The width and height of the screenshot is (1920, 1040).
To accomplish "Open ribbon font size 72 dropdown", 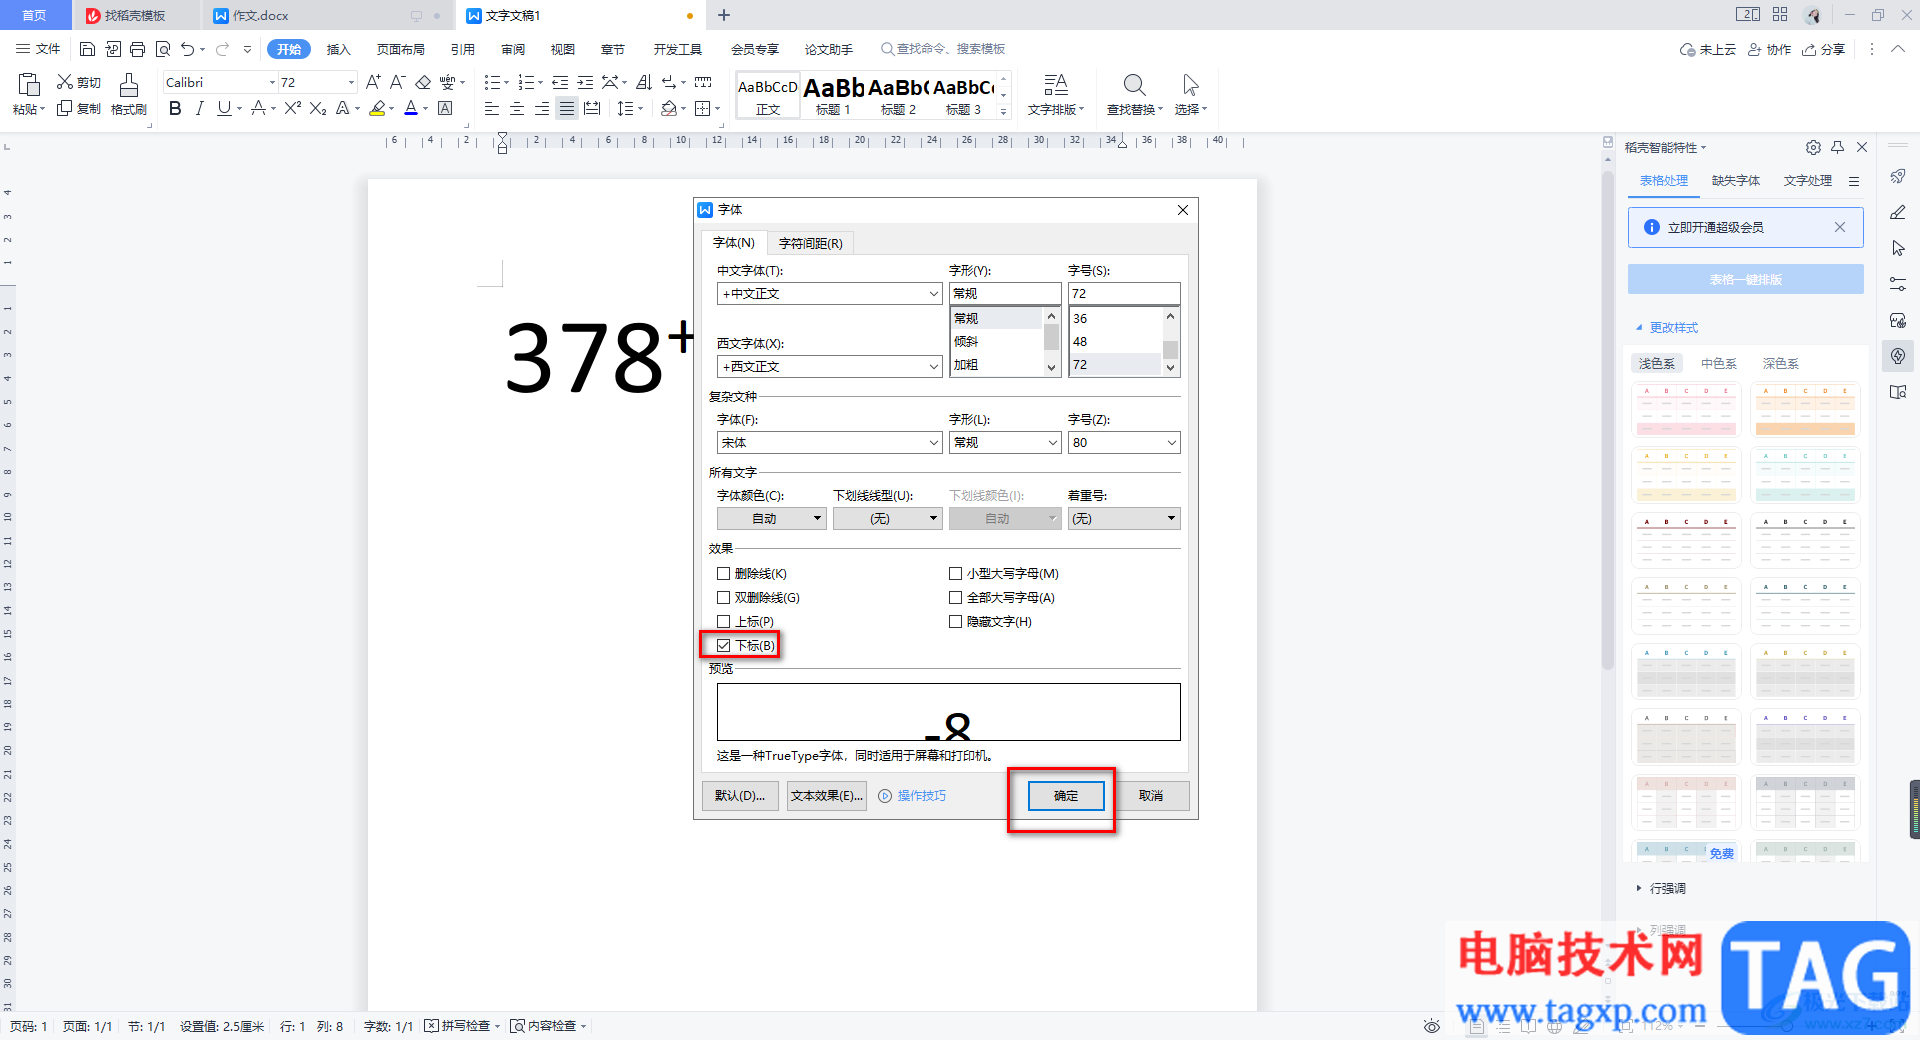I will coord(351,83).
